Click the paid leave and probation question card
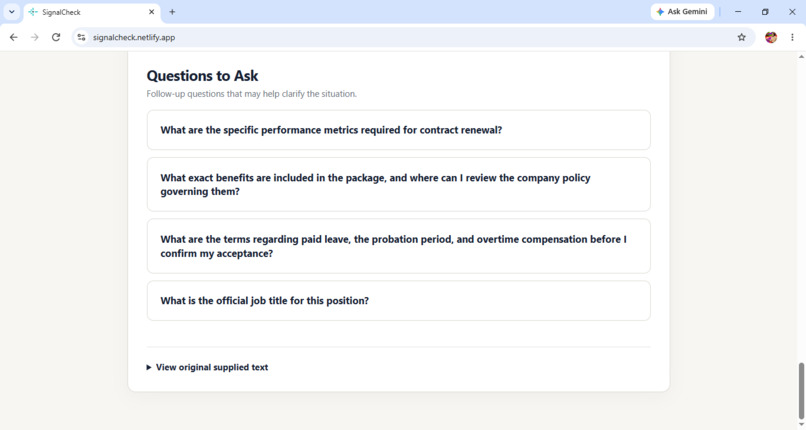The height and width of the screenshot is (430, 806). (398, 246)
